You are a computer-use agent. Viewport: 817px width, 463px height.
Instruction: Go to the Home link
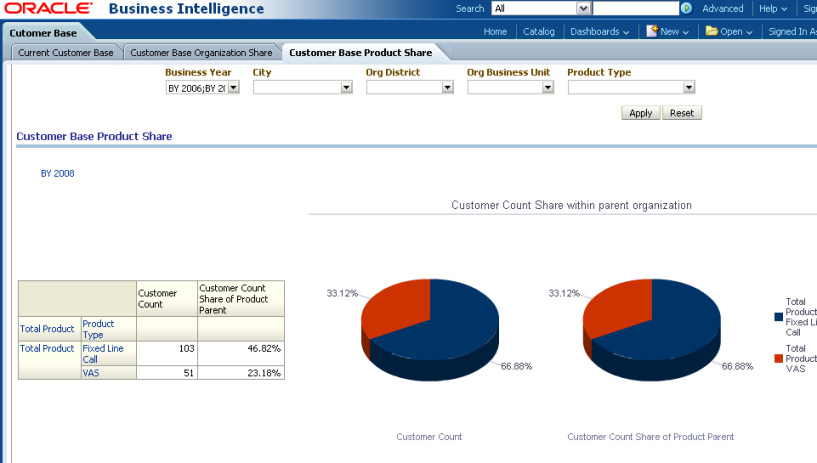click(495, 32)
